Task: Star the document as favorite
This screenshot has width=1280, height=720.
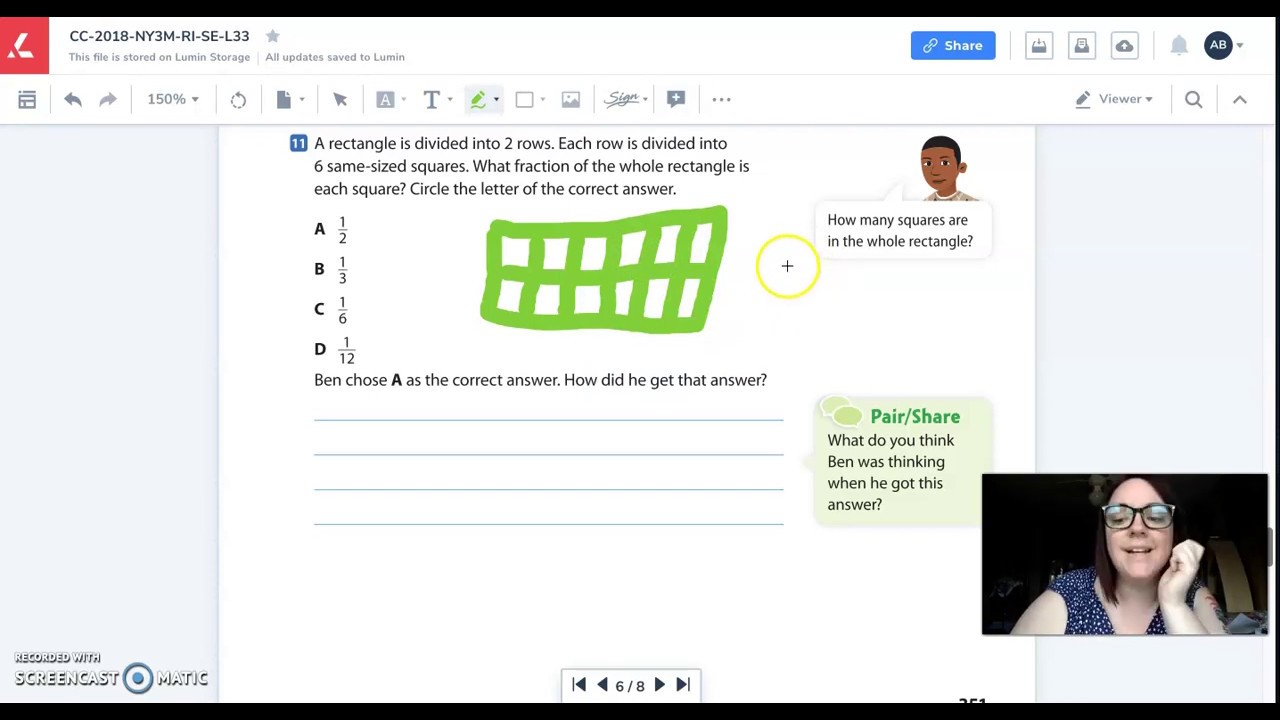Action: coord(272,36)
